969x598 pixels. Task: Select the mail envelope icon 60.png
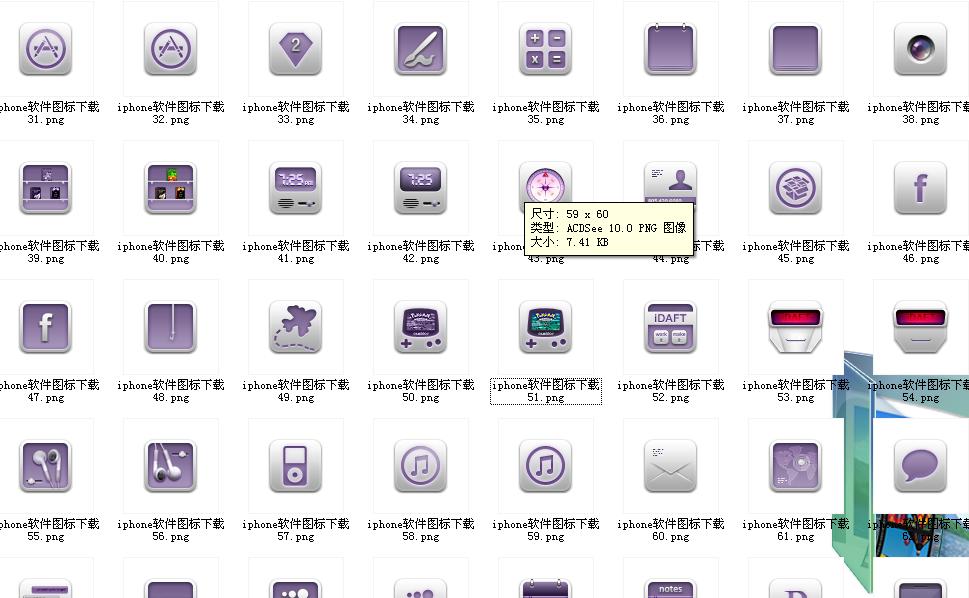[671, 466]
